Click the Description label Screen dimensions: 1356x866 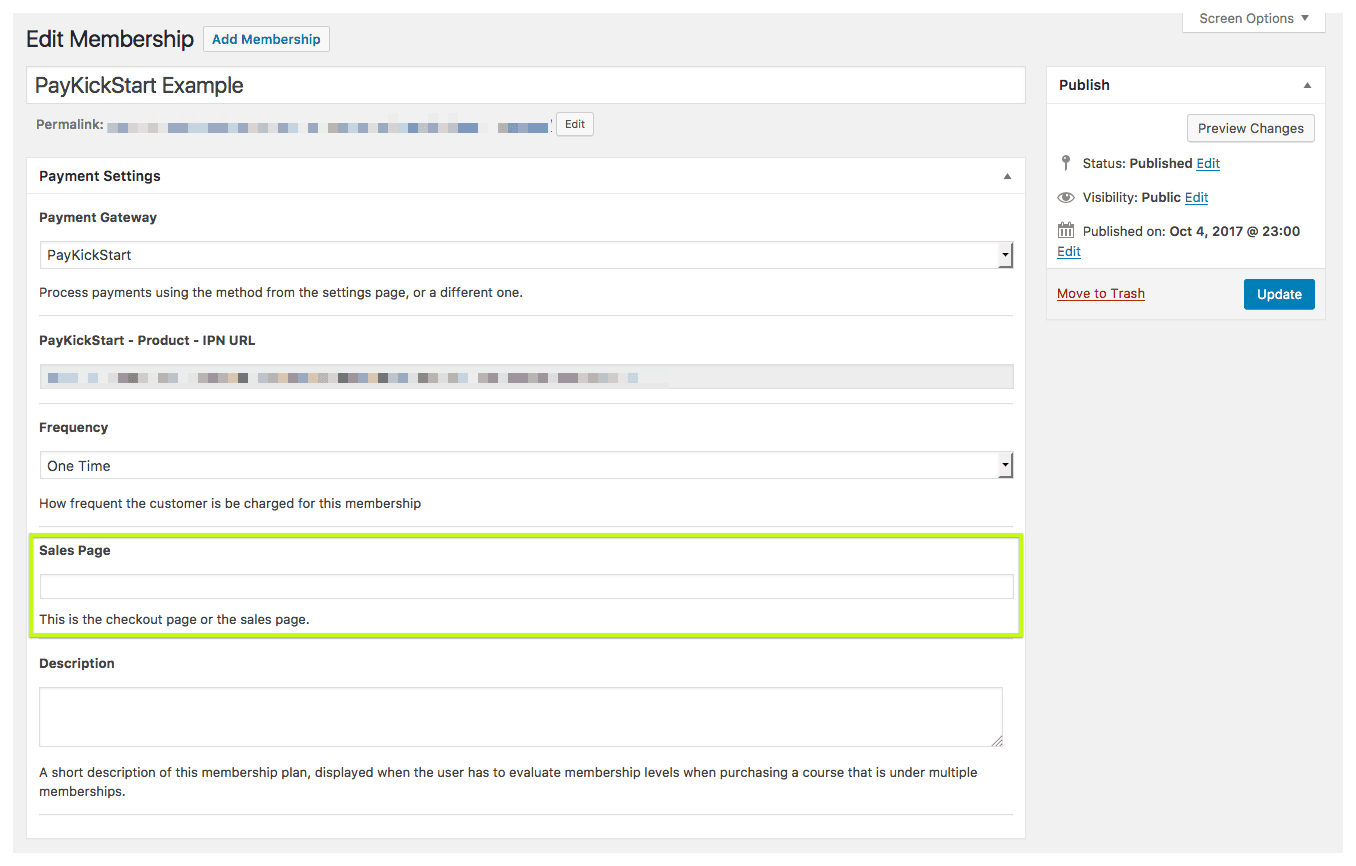(77, 663)
